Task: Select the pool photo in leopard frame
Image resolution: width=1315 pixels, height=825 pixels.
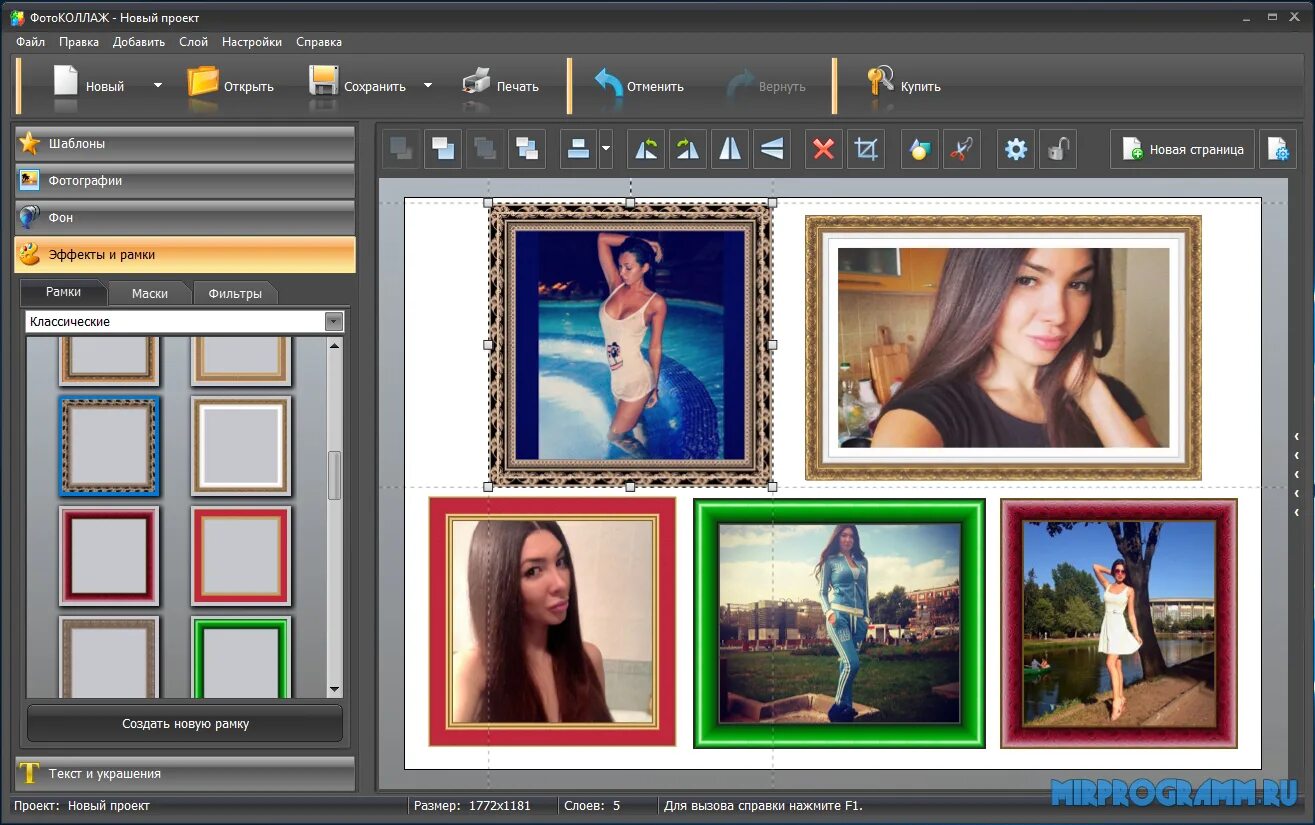Action: [x=630, y=345]
